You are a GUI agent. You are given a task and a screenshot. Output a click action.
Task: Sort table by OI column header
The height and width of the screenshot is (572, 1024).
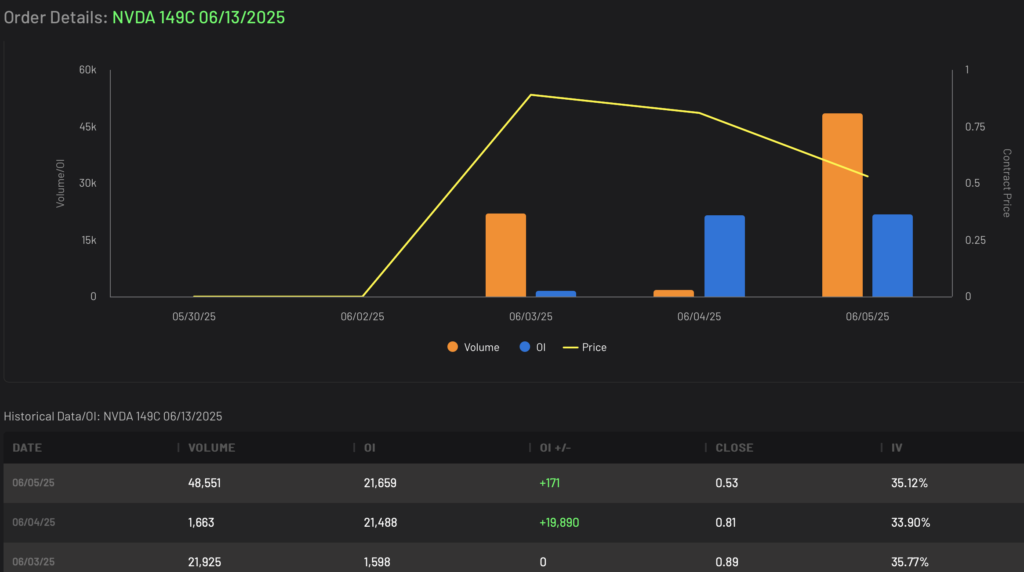(x=370, y=448)
